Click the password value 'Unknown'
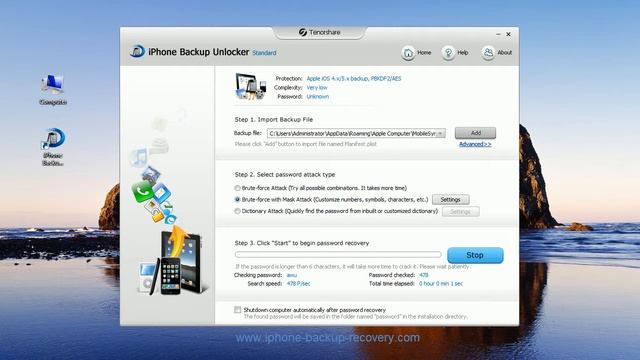 click(318, 96)
